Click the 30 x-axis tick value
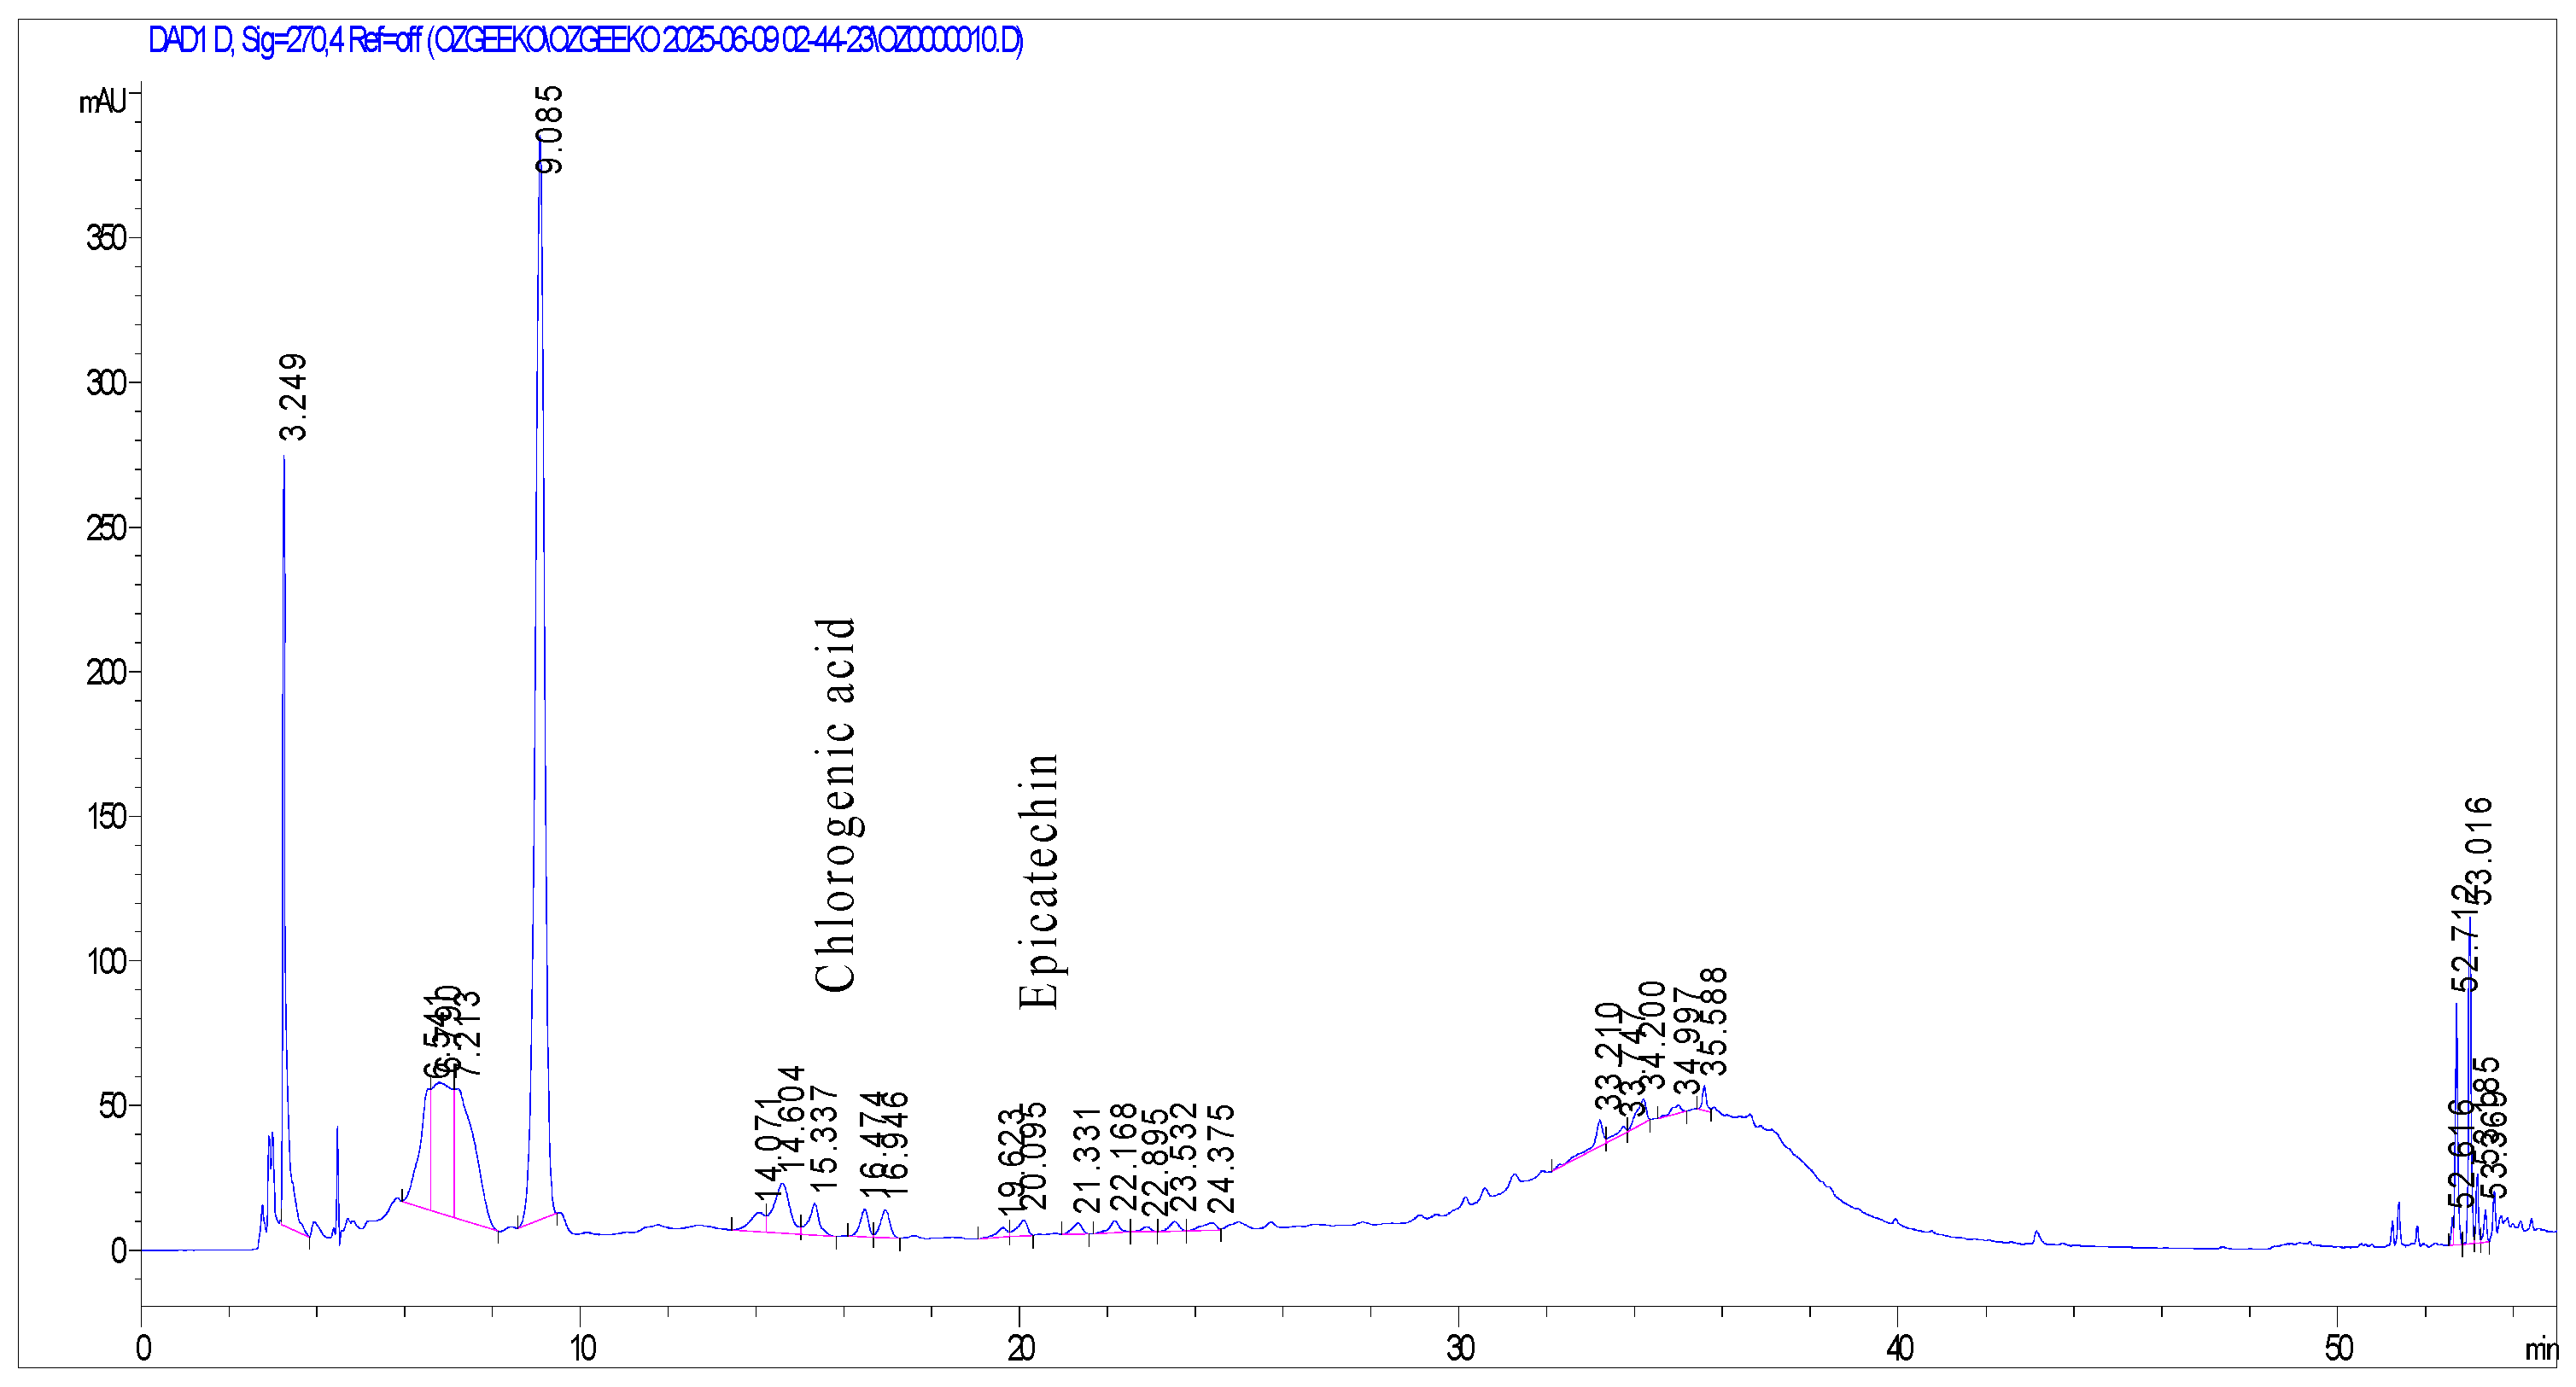 pos(1460,1349)
